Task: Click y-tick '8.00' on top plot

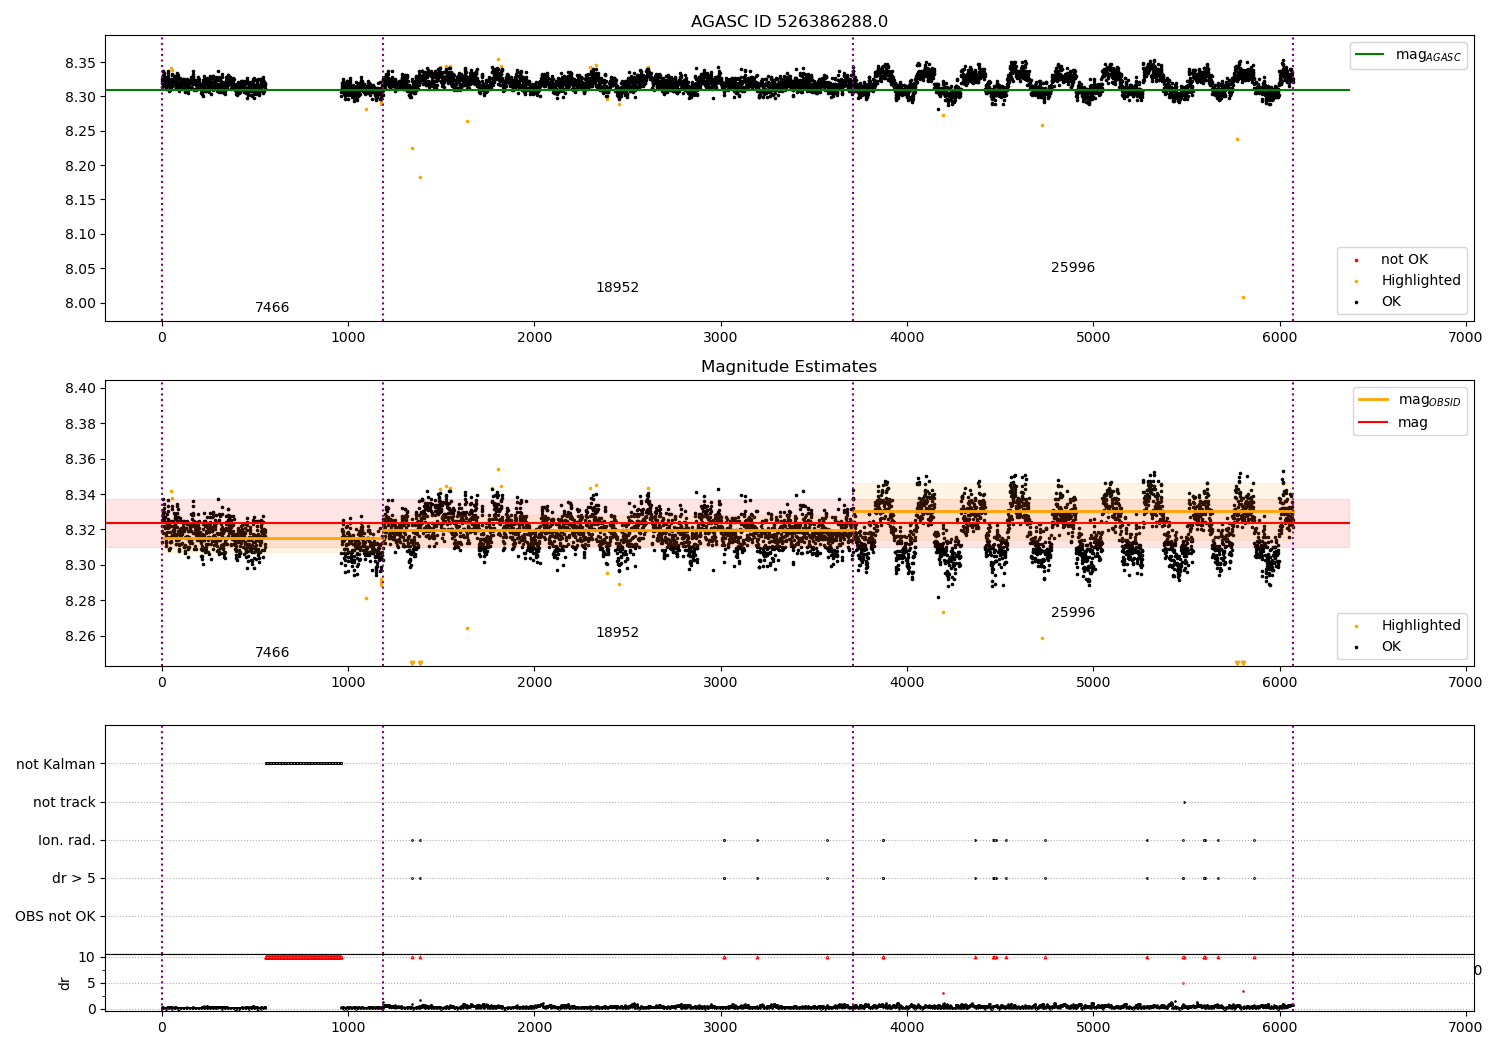Action: pyautogui.click(x=80, y=304)
